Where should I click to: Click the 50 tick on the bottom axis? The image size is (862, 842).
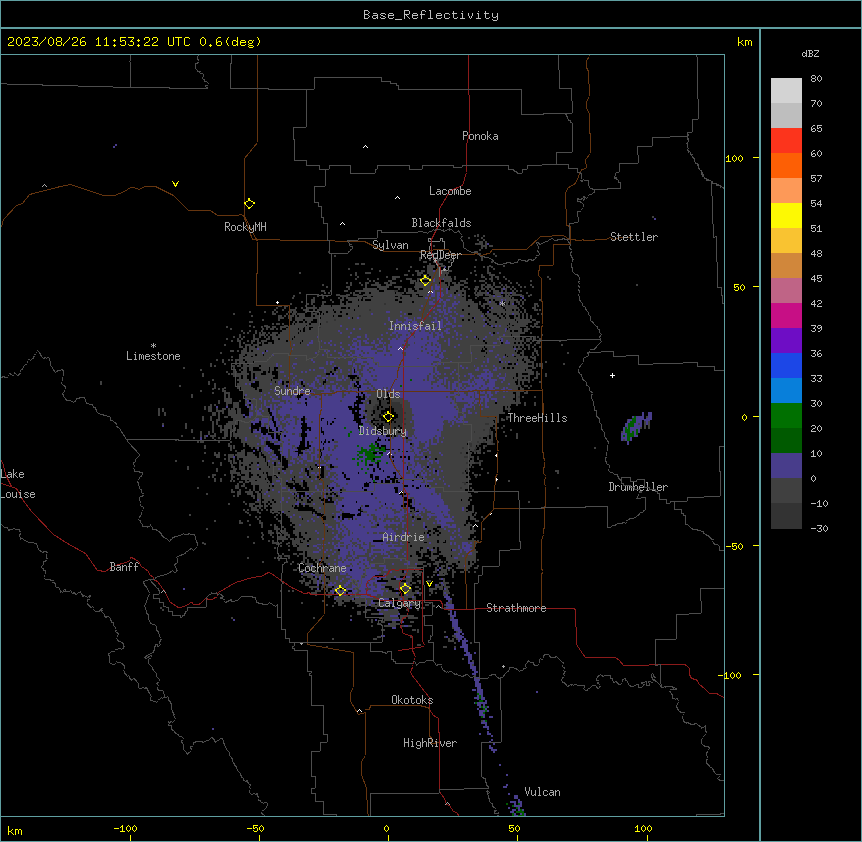point(515,829)
